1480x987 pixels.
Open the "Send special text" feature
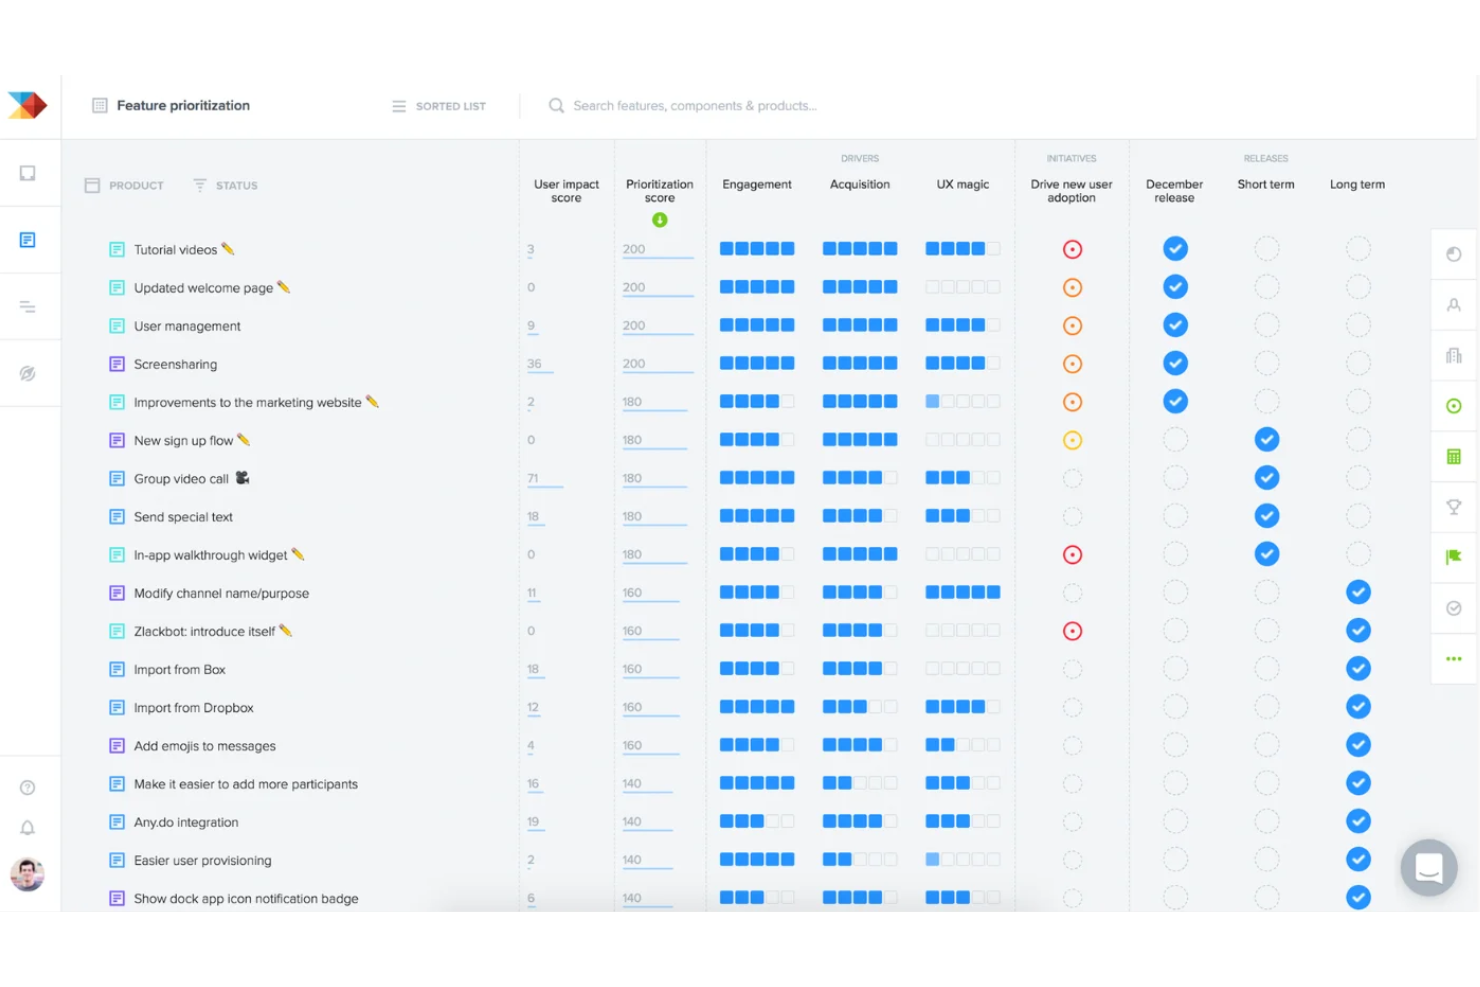[183, 517]
